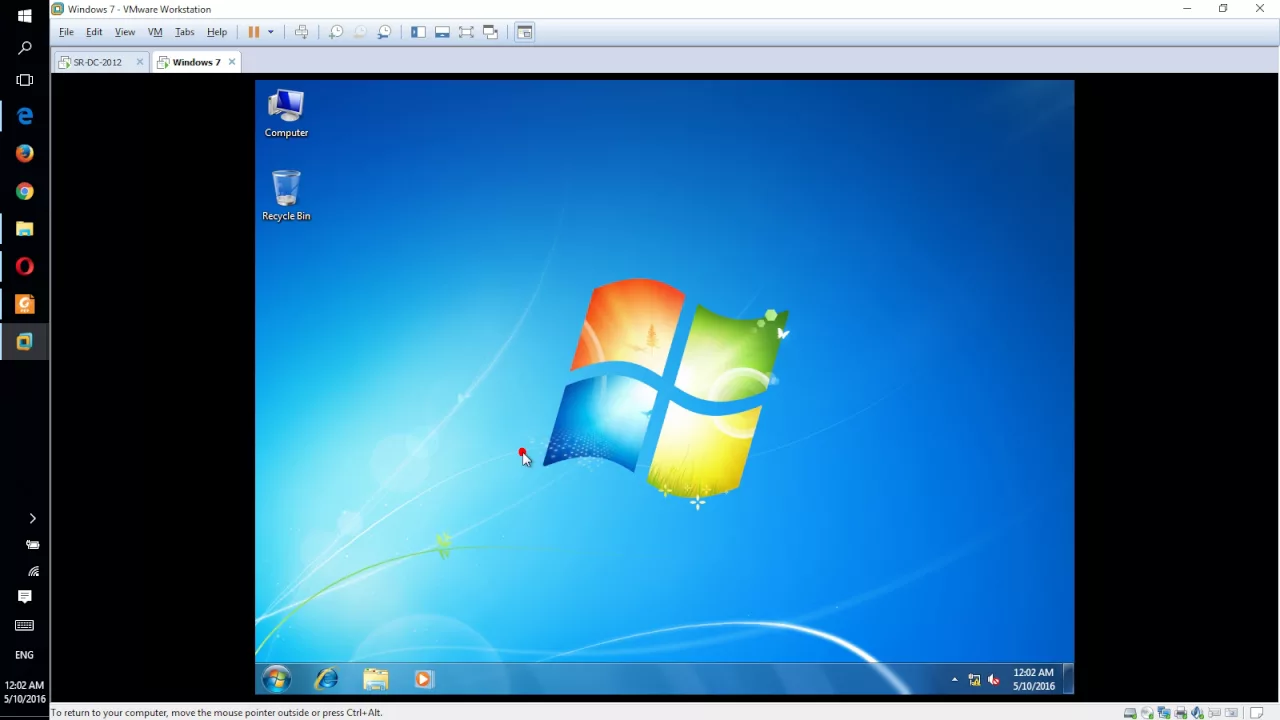Open the sound card status icon
1280x720 pixels.
pyautogui.click(x=1197, y=713)
